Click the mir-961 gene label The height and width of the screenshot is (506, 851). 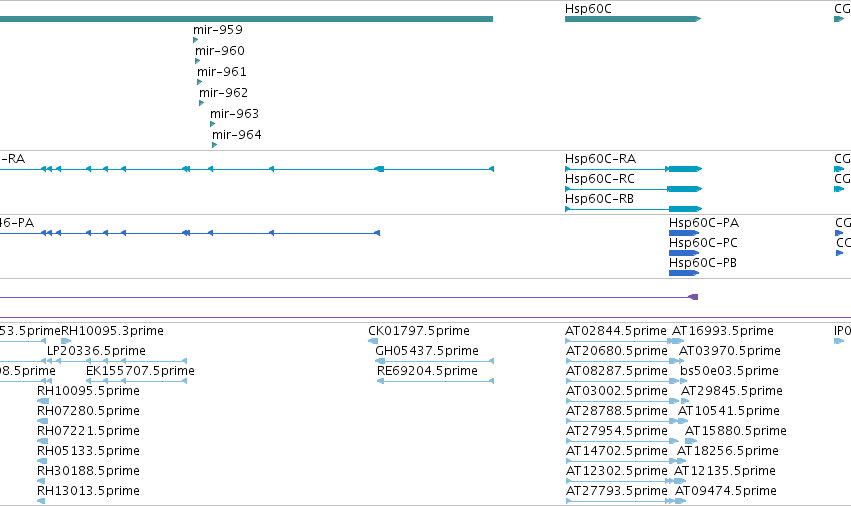221,72
